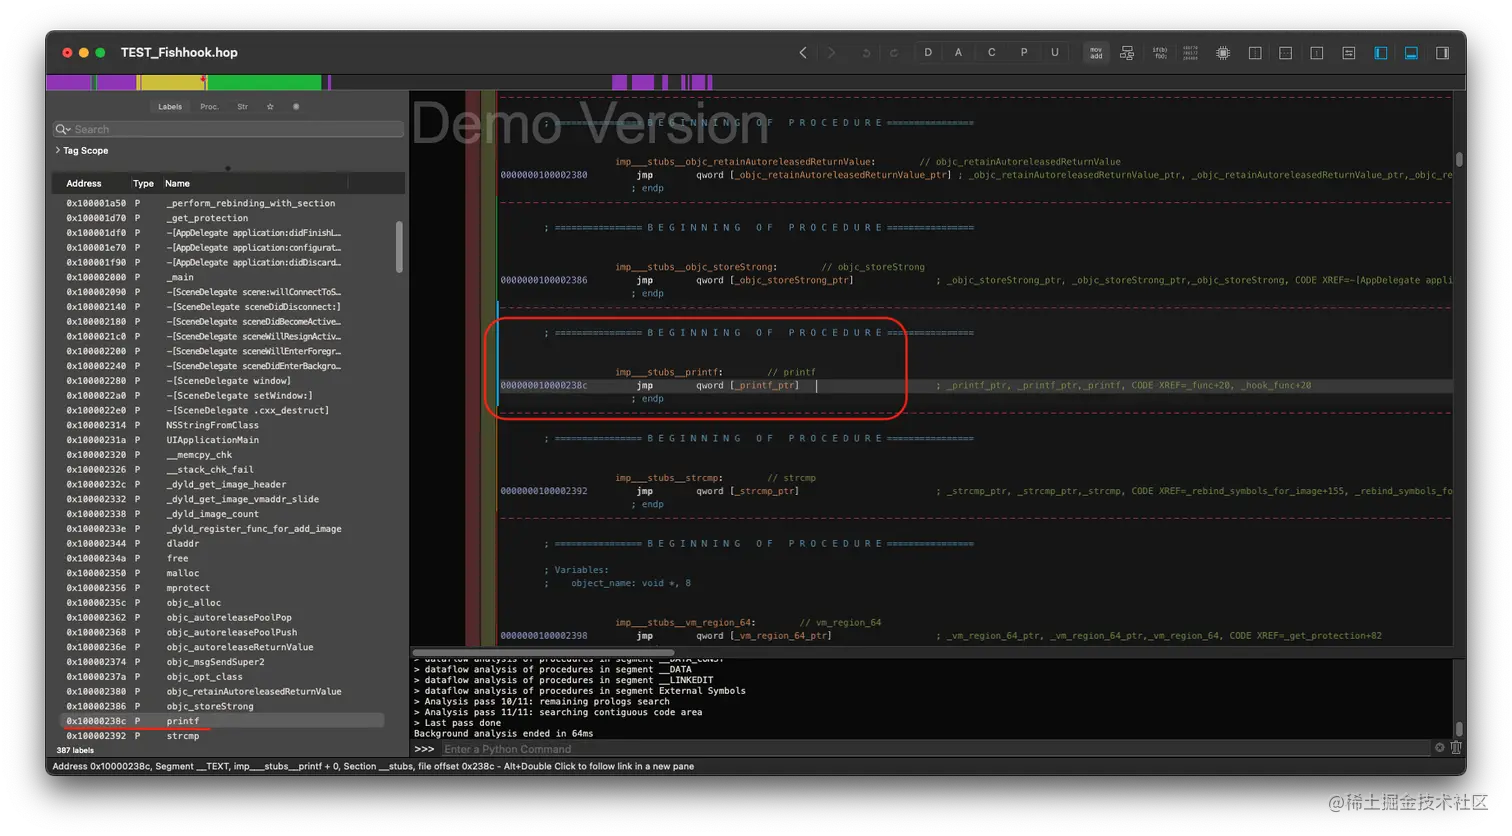Mark selection as Undefined with the U button

tap(1055, 53)
